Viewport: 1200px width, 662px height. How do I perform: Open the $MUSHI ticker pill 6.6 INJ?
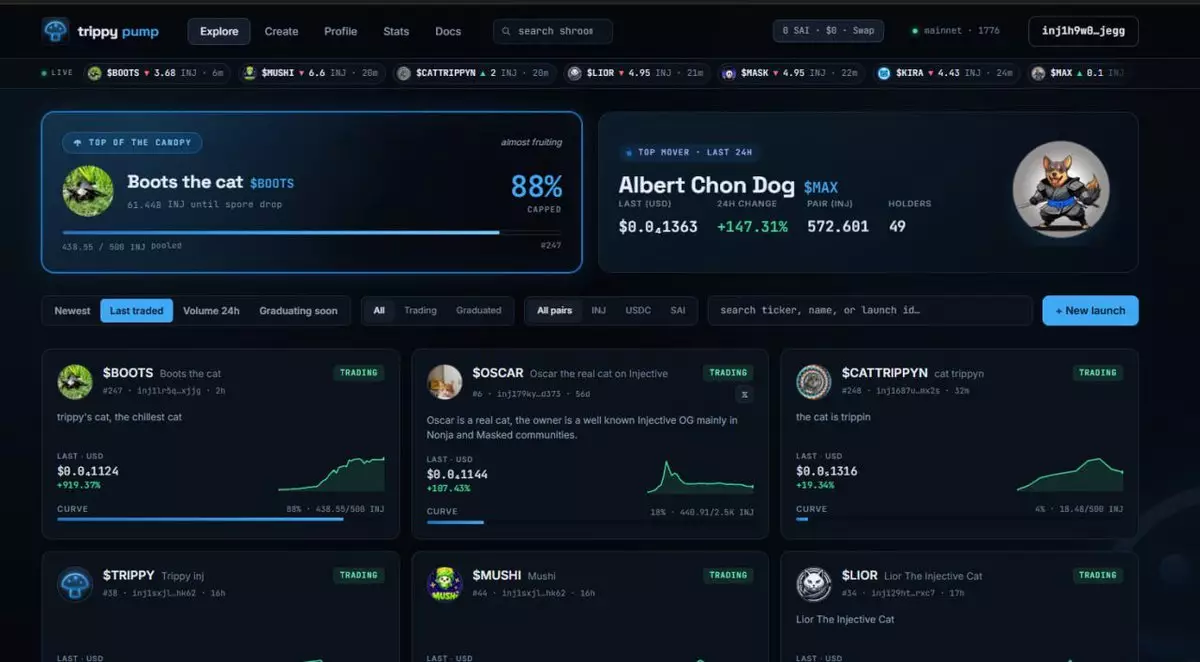[x=312, y=73]
